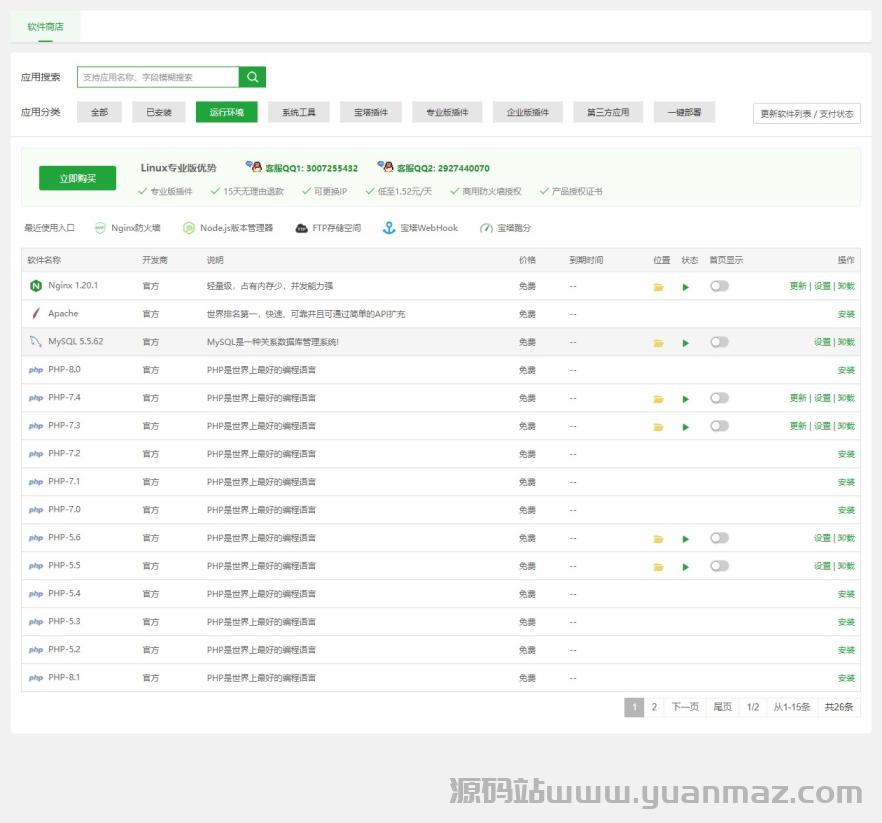Image resolution: width=882 pixels, height=823 pixels.
Task: Click the MySQL dolphin icon
Action: [35, 341]
